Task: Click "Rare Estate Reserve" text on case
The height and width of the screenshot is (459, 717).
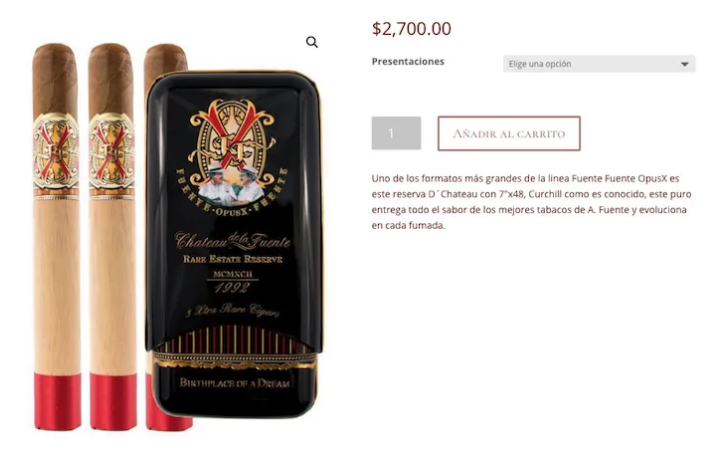Action: pos(233,259)
